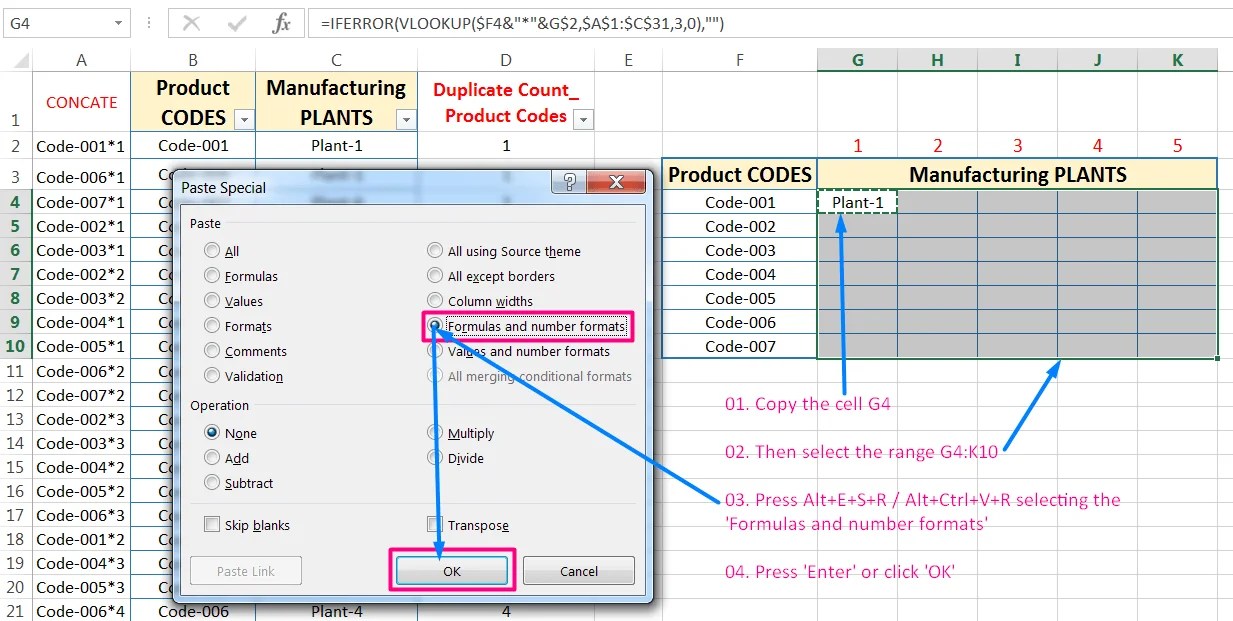1233x621 pixels.
Task: Click the Code-007 cell in Product CODES list
Action: [739, 346]
